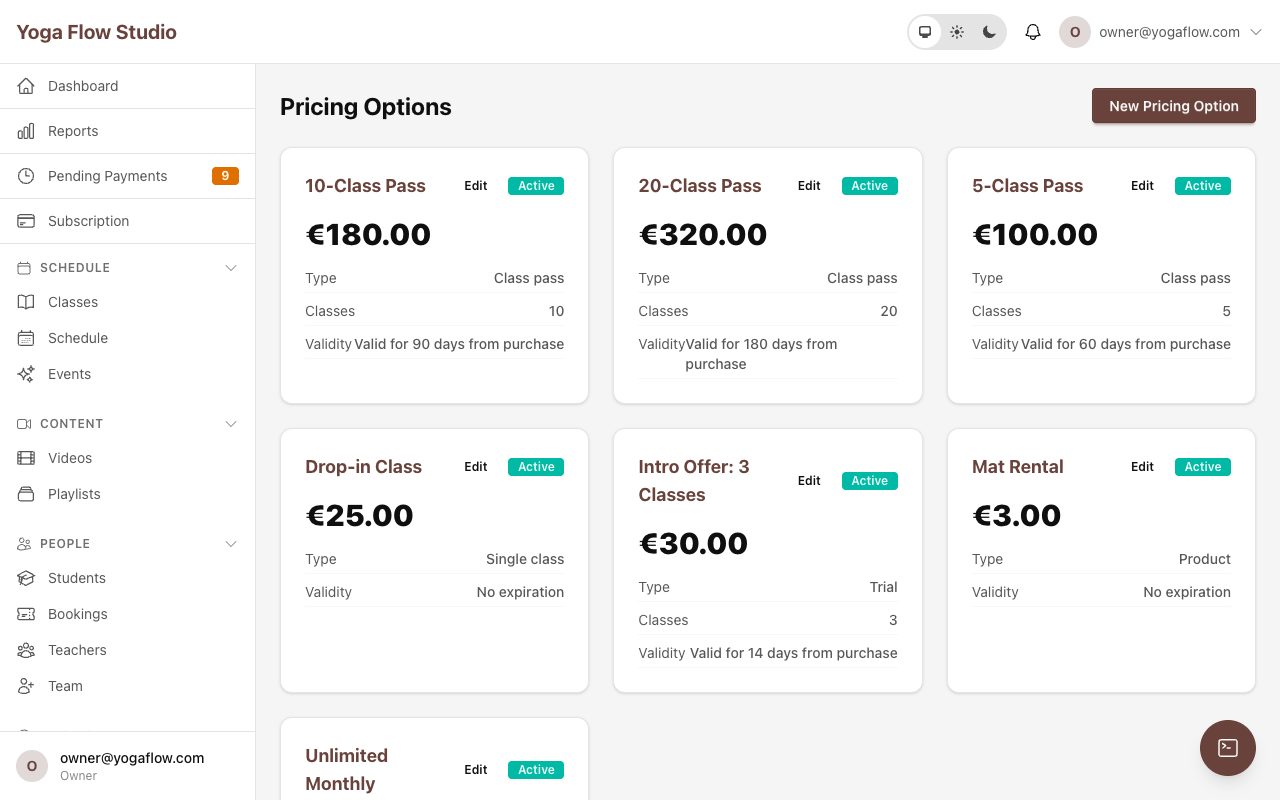
Task: Open the Dashboard home icon
Action: click(26, 86)
